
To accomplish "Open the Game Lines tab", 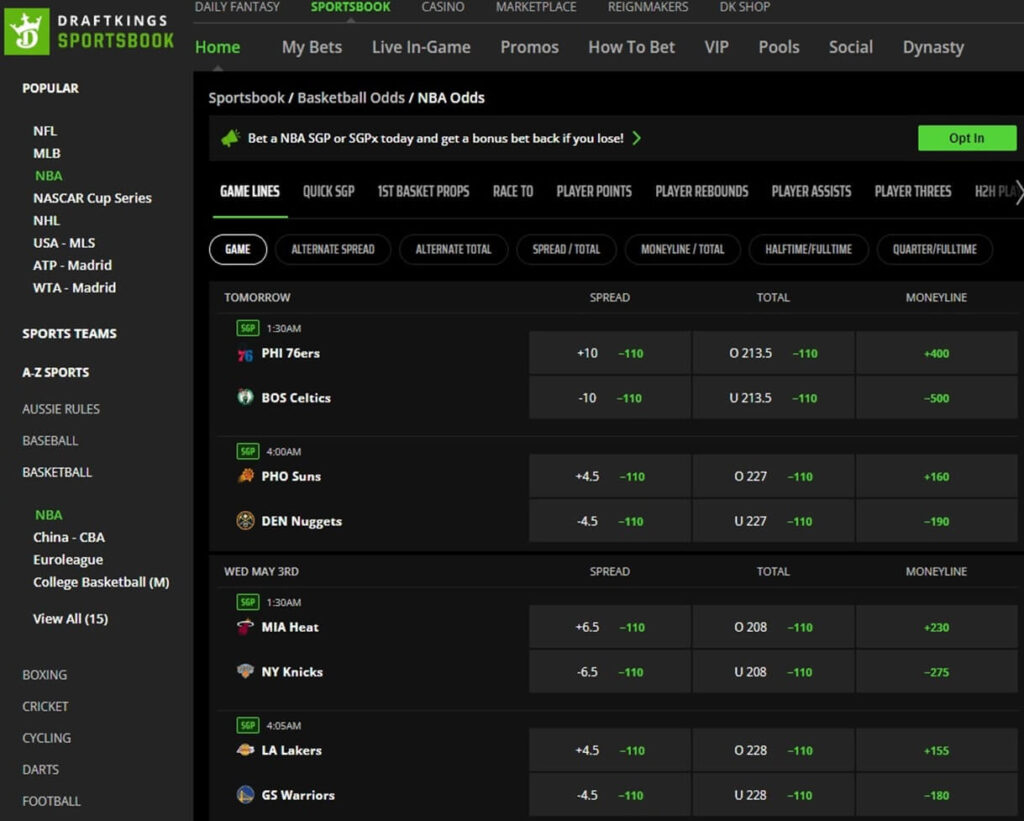I will click(x=250, y=191).
